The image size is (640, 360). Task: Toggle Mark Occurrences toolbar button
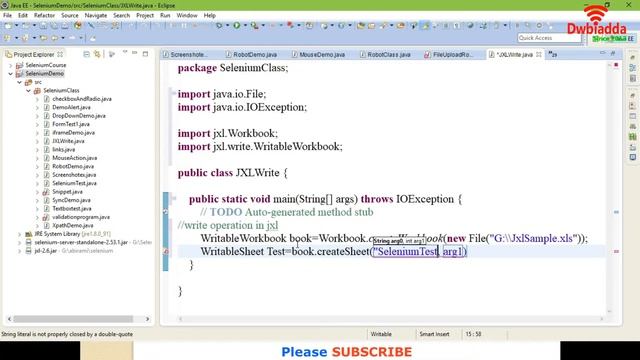pyautogui.click(x=425, y=26)
